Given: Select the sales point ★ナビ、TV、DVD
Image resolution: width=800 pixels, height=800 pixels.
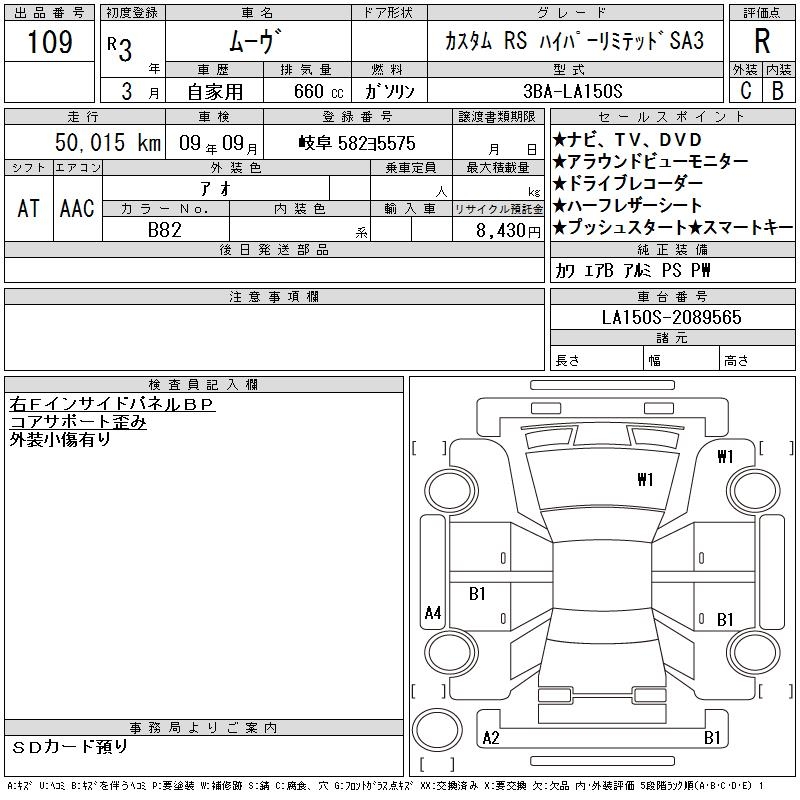Looking at the screenshot, I should (627, 140).
